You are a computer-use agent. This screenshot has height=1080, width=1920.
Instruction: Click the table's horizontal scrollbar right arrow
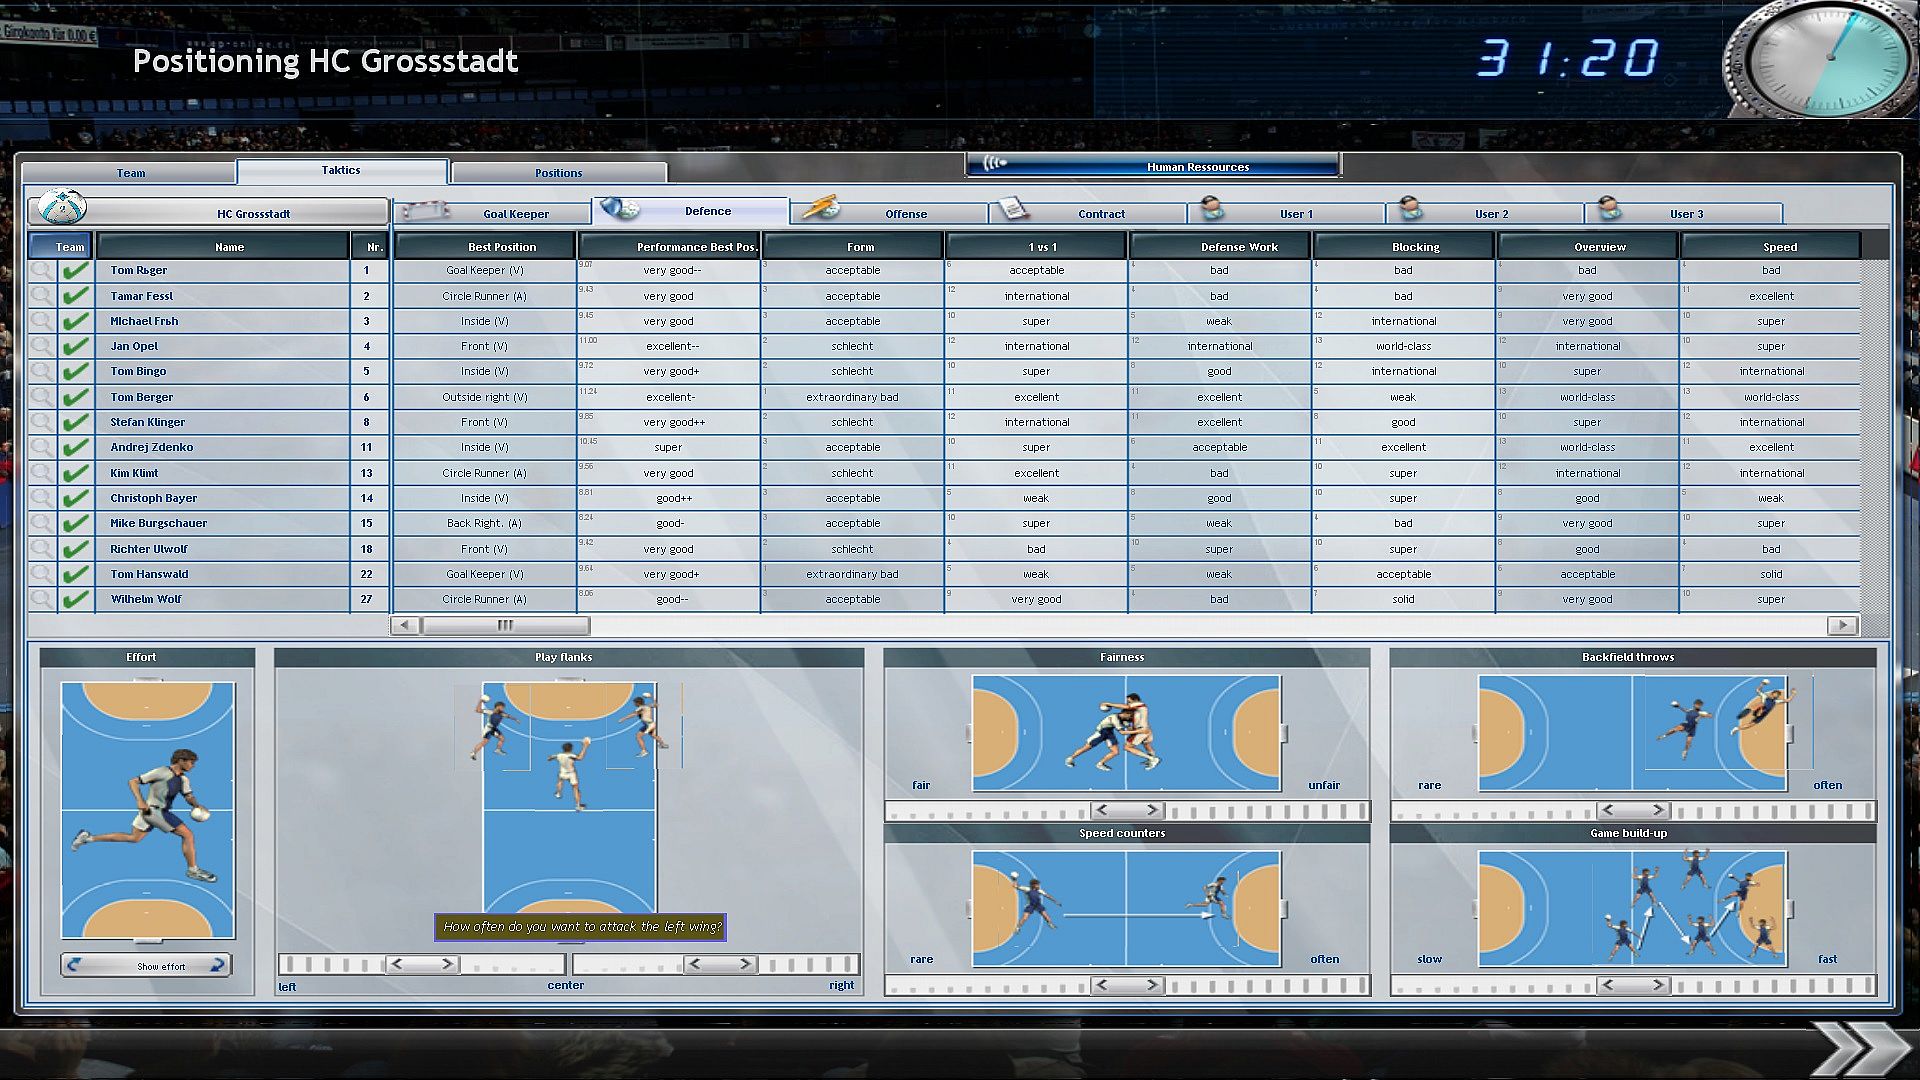(x=1842, y=625)
